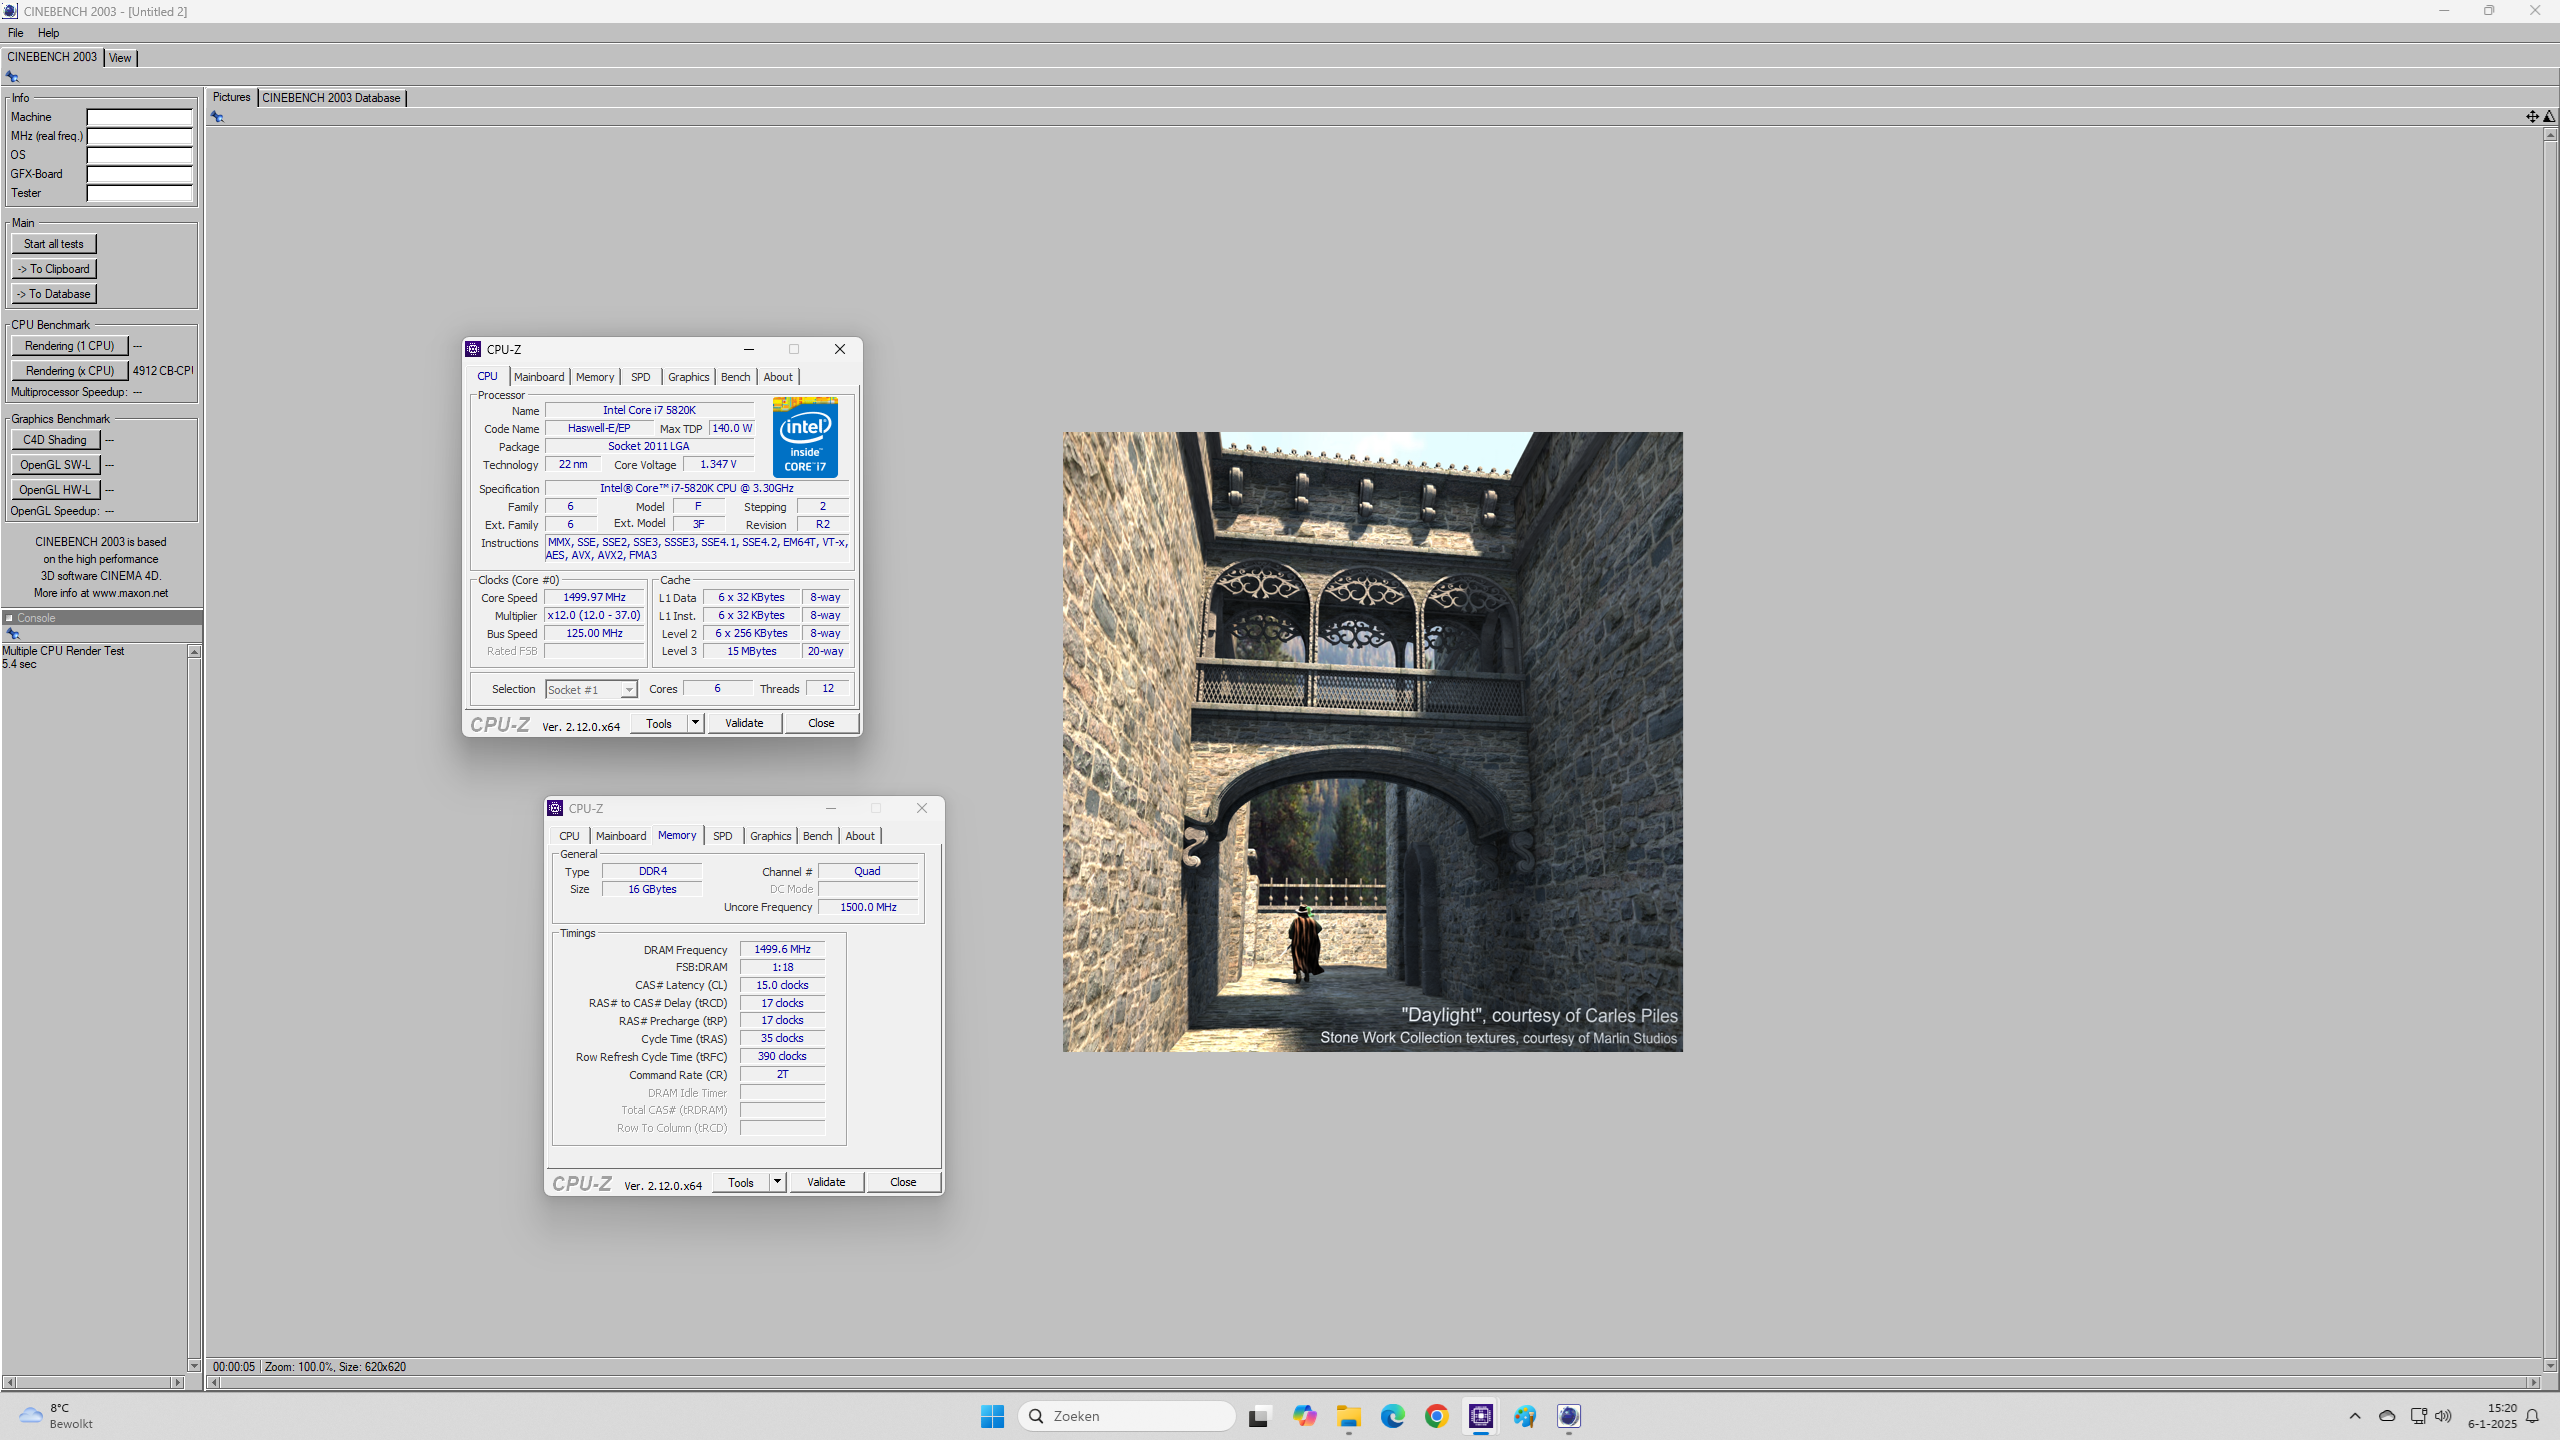Run the Rendering (1 CPU) benchmark
The image size is (2560, 1440).
coord(70,346)
